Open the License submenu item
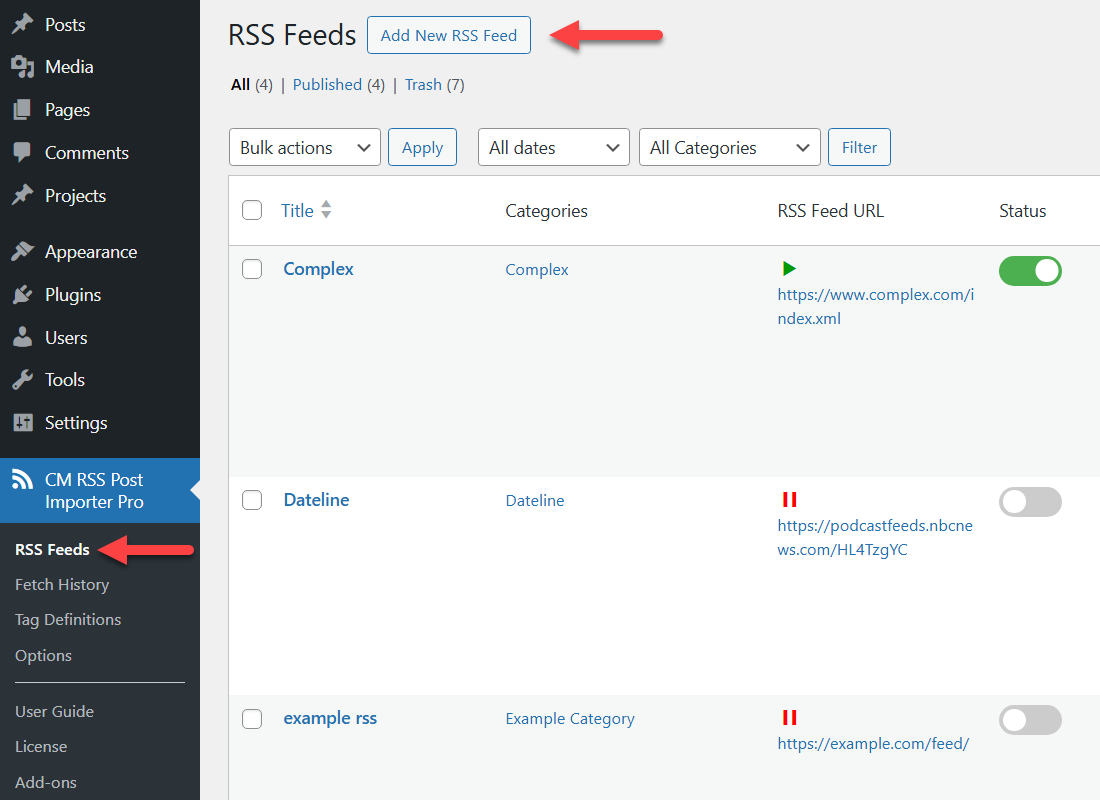Viewport: 1100px width, 800px height. click(41, 747)
